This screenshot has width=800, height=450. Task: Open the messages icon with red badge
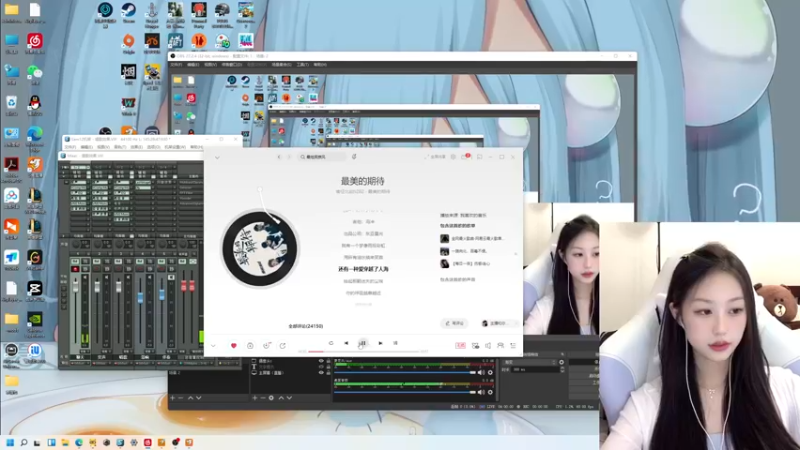click(x=465, y=157)
